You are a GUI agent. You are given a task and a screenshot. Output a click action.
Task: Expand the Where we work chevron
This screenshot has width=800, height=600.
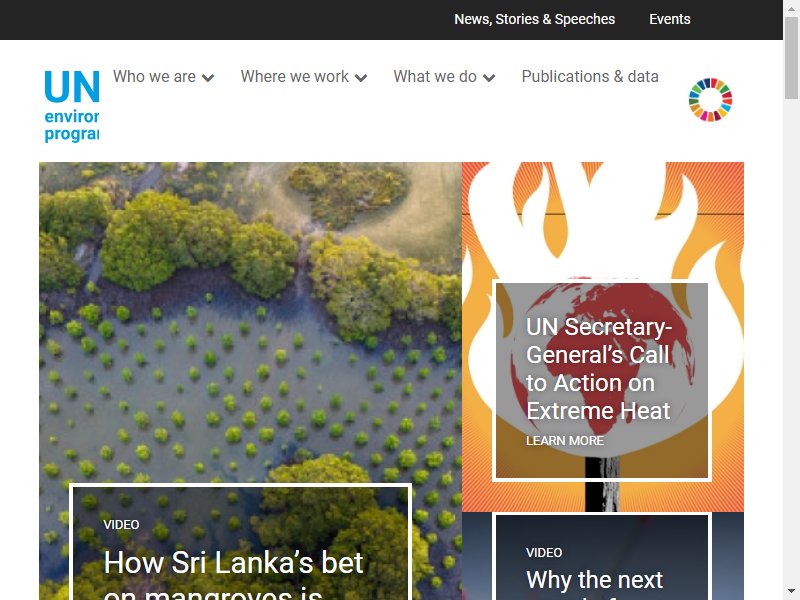coord(361,78)
